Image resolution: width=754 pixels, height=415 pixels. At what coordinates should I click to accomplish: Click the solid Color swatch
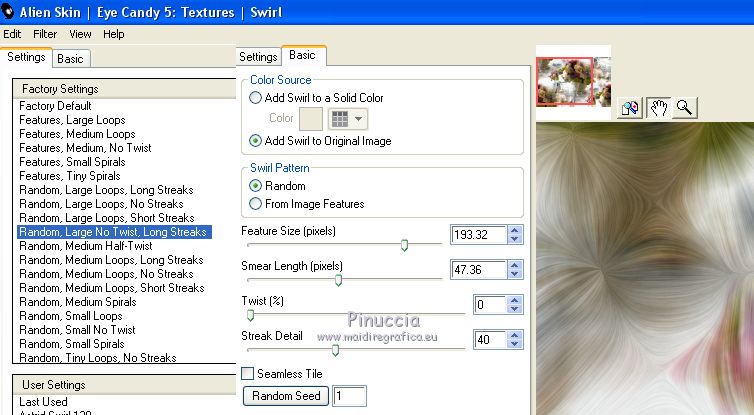(311, 119)
